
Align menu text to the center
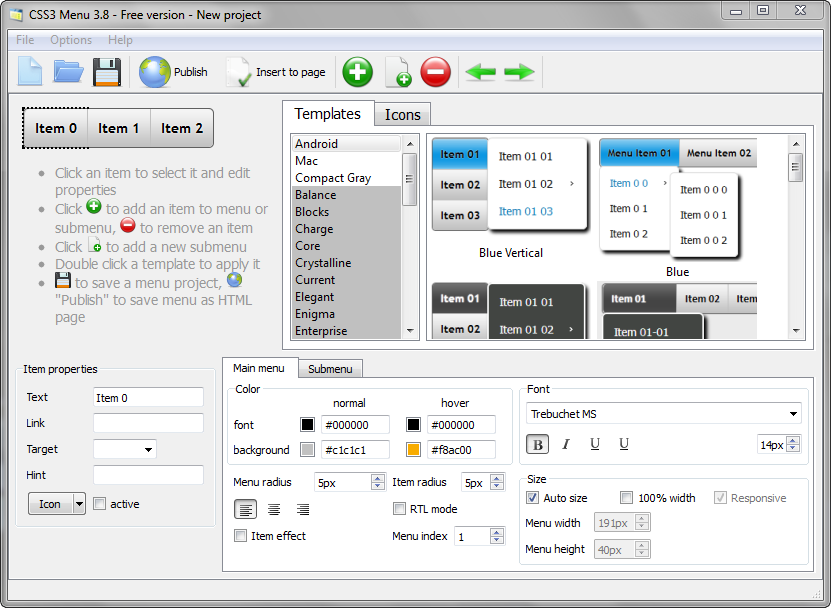click(x=274, y=509)
